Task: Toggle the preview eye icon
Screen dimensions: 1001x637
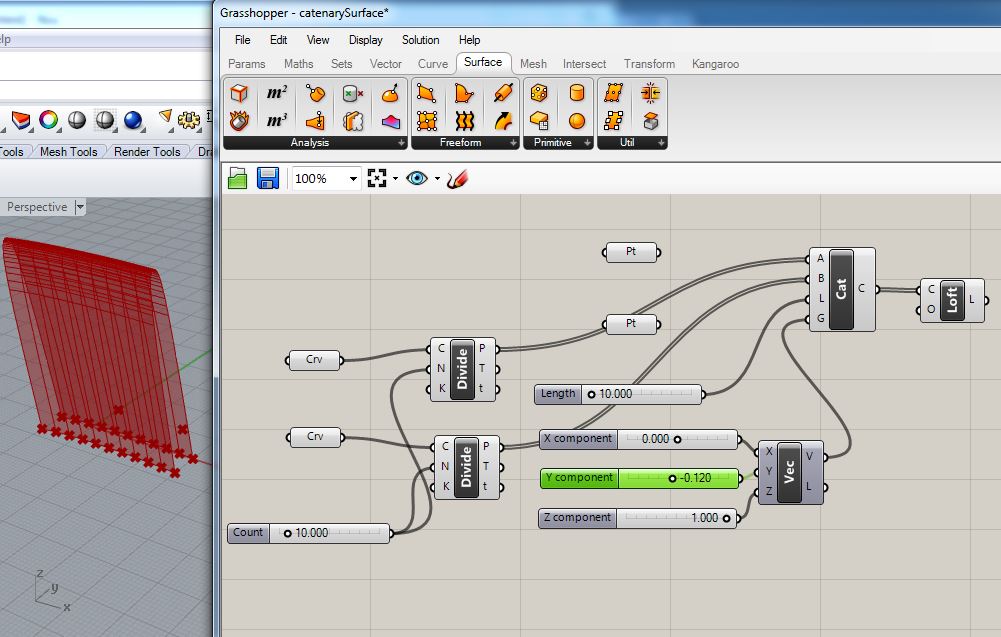Action: pyautogui.click(x=416, y=178)
